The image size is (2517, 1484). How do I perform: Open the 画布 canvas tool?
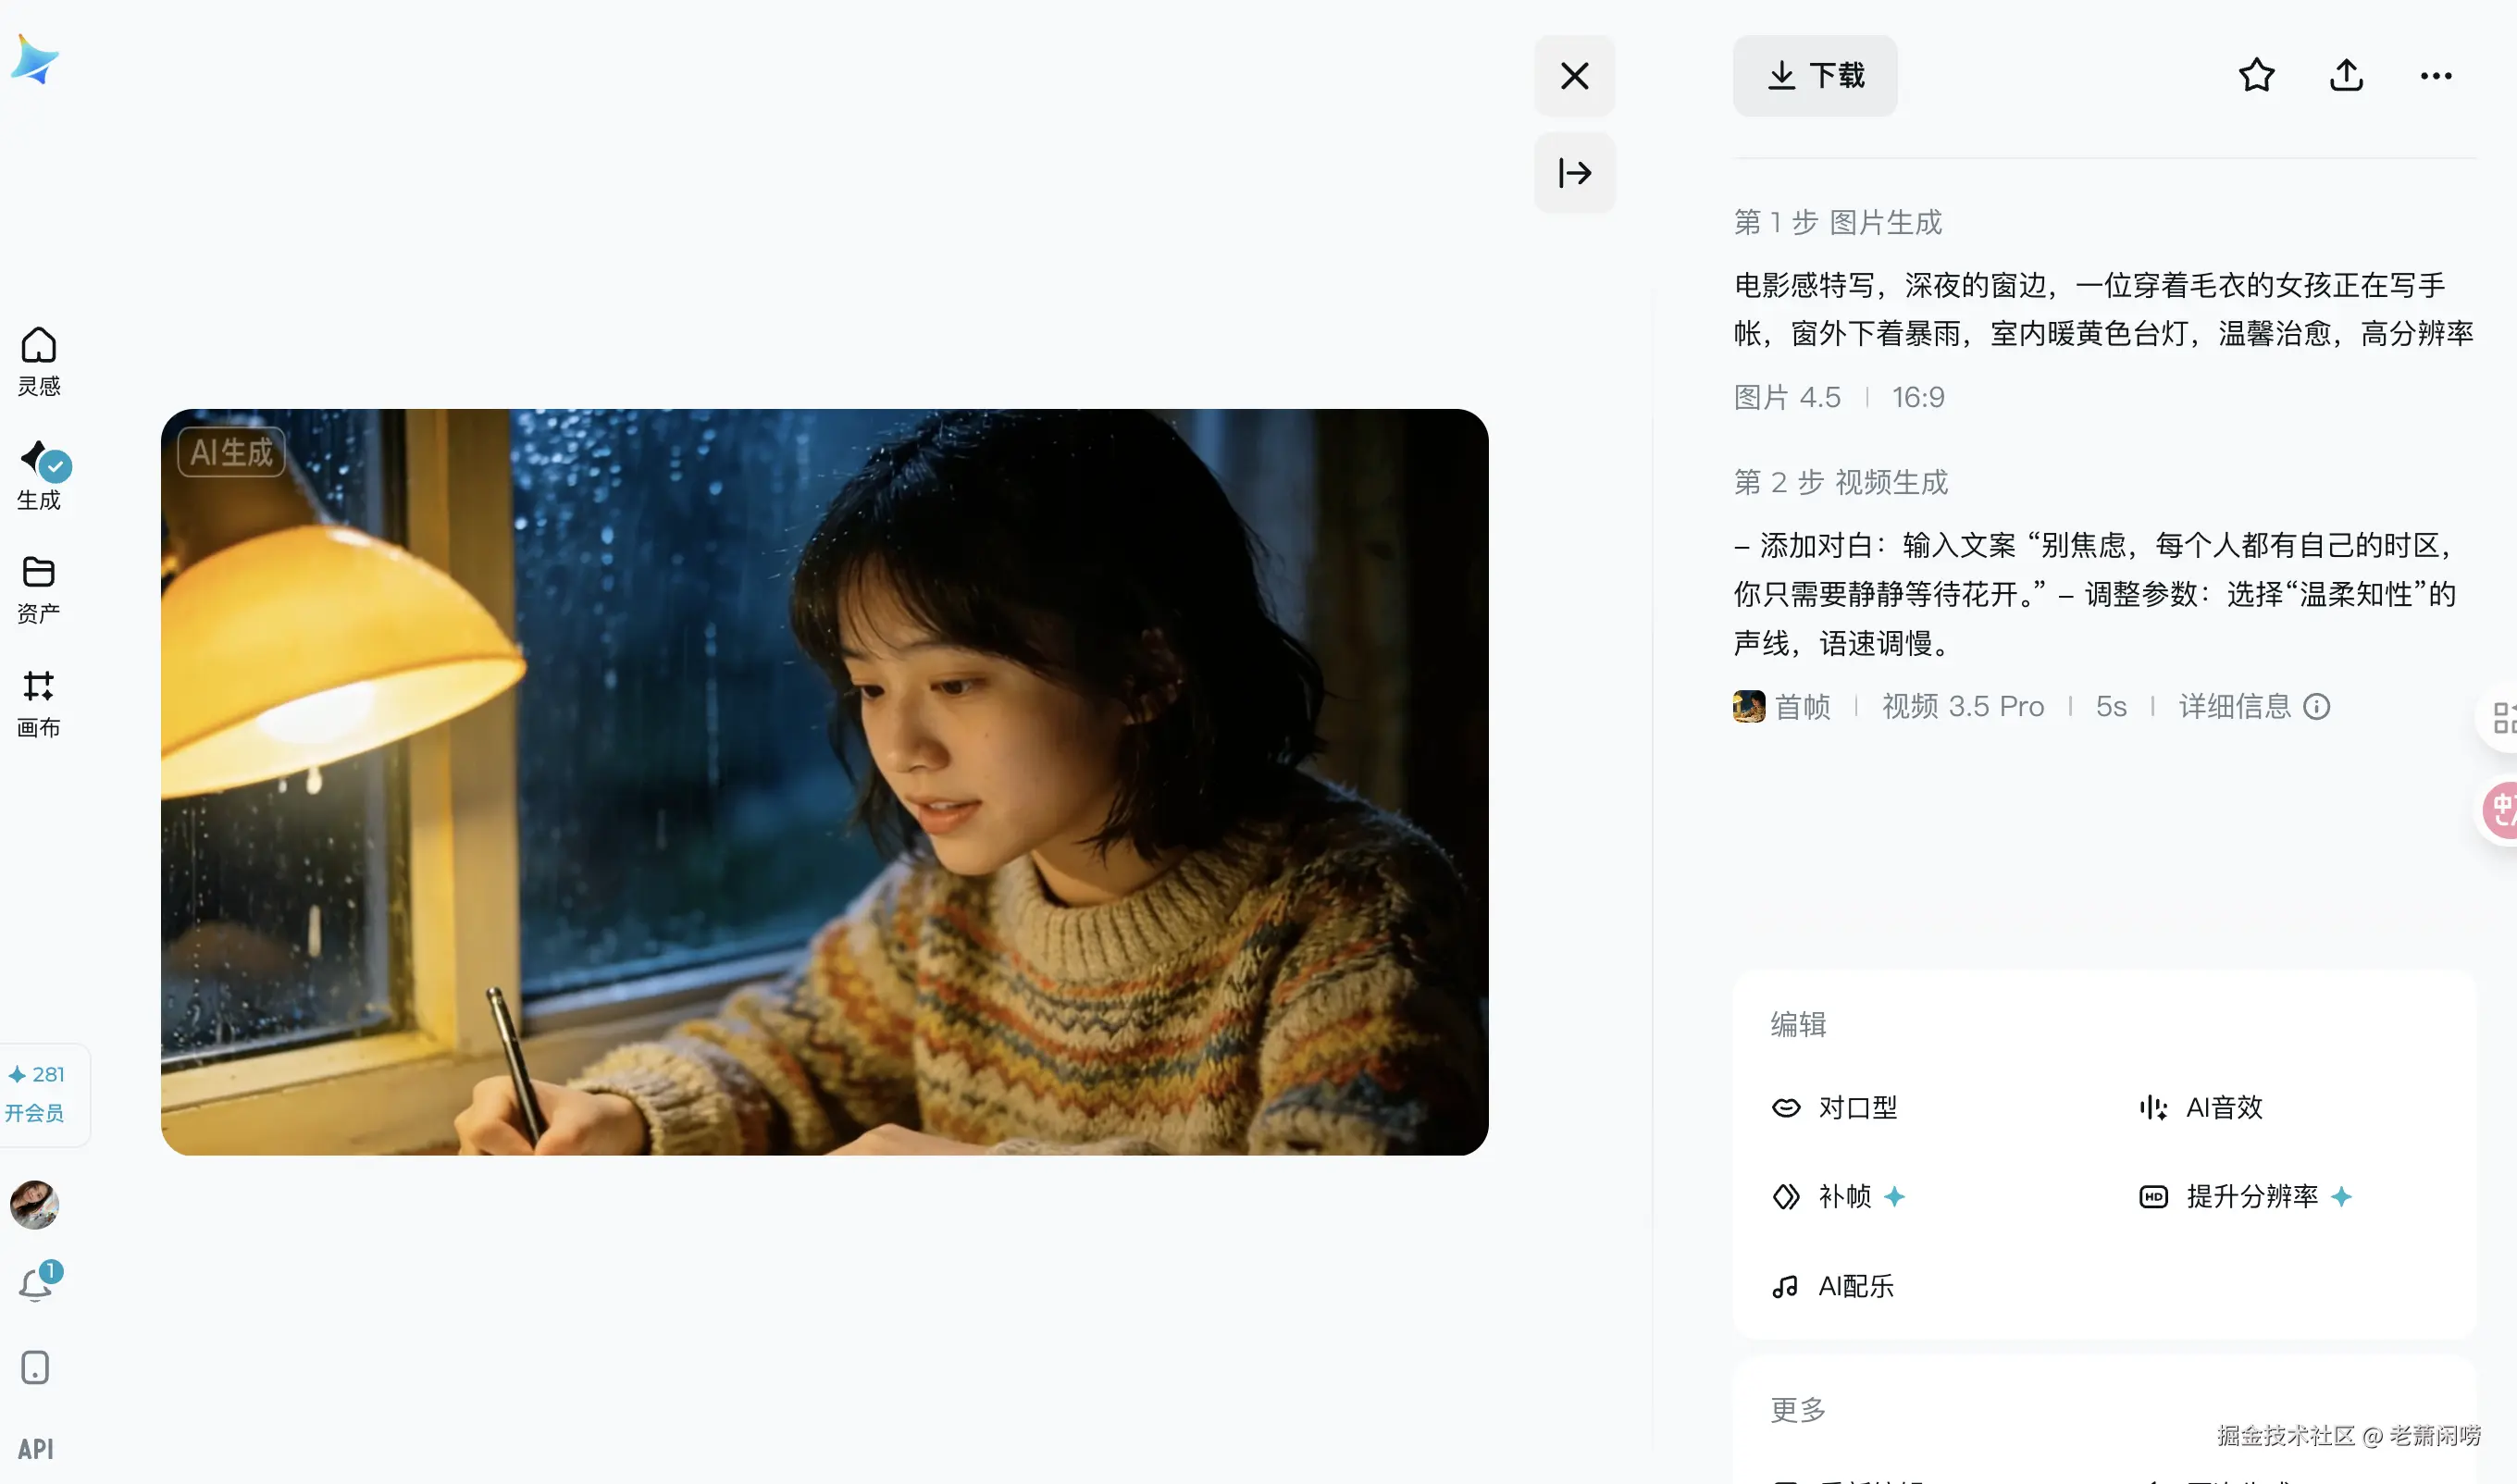38,703
